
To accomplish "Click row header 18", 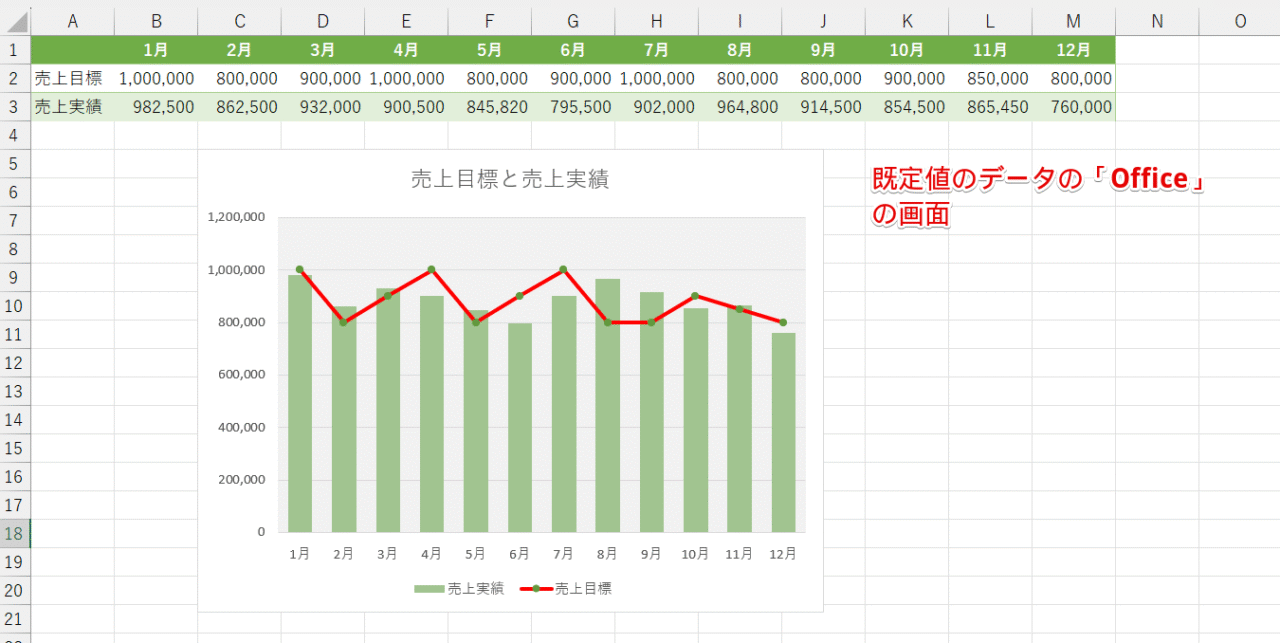I will (15, 533).
